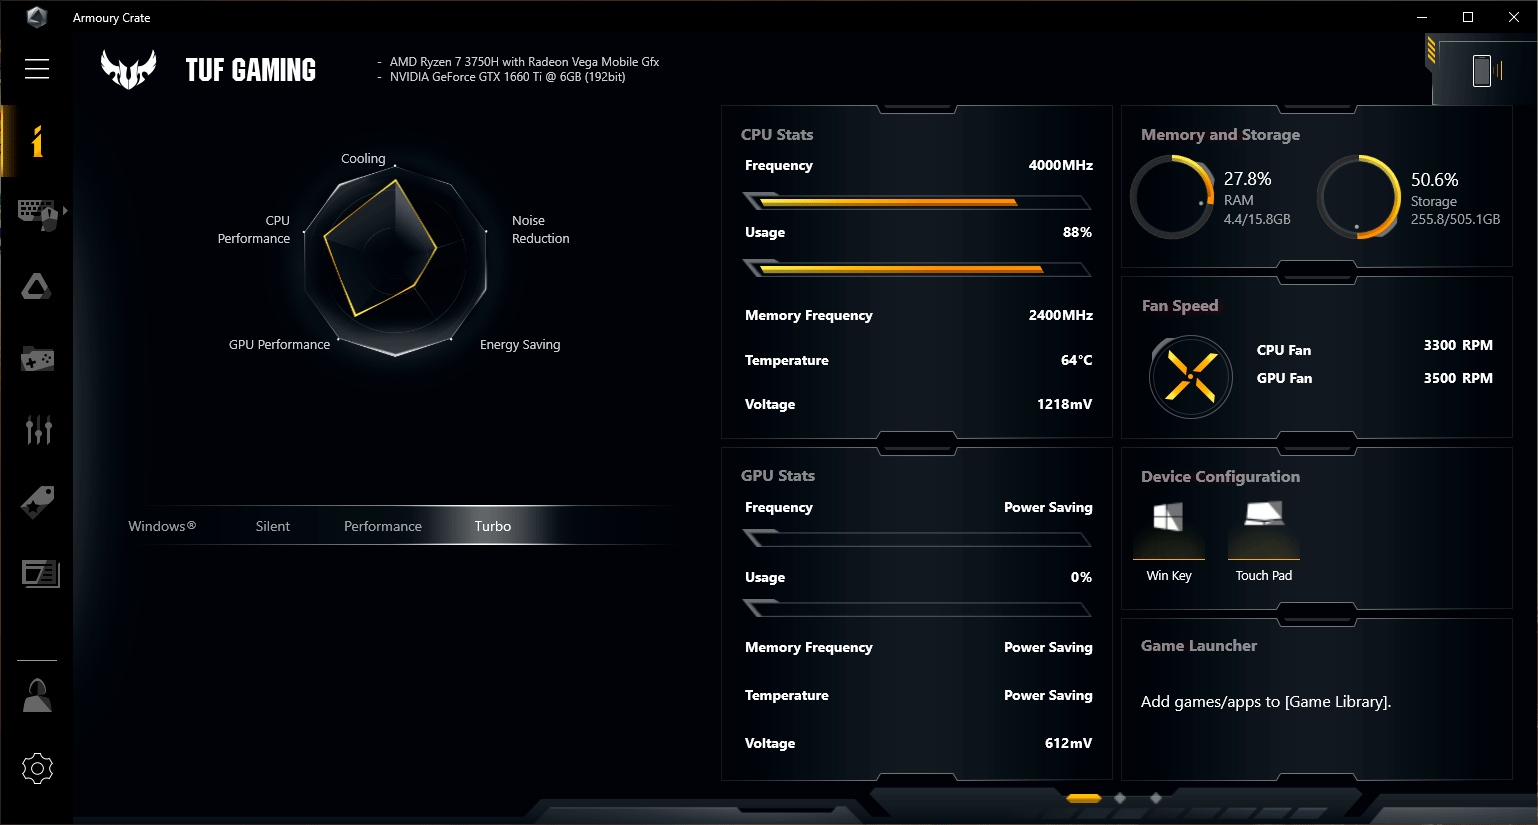Go to the first dashboard page indicator

tap(1084, 798)
